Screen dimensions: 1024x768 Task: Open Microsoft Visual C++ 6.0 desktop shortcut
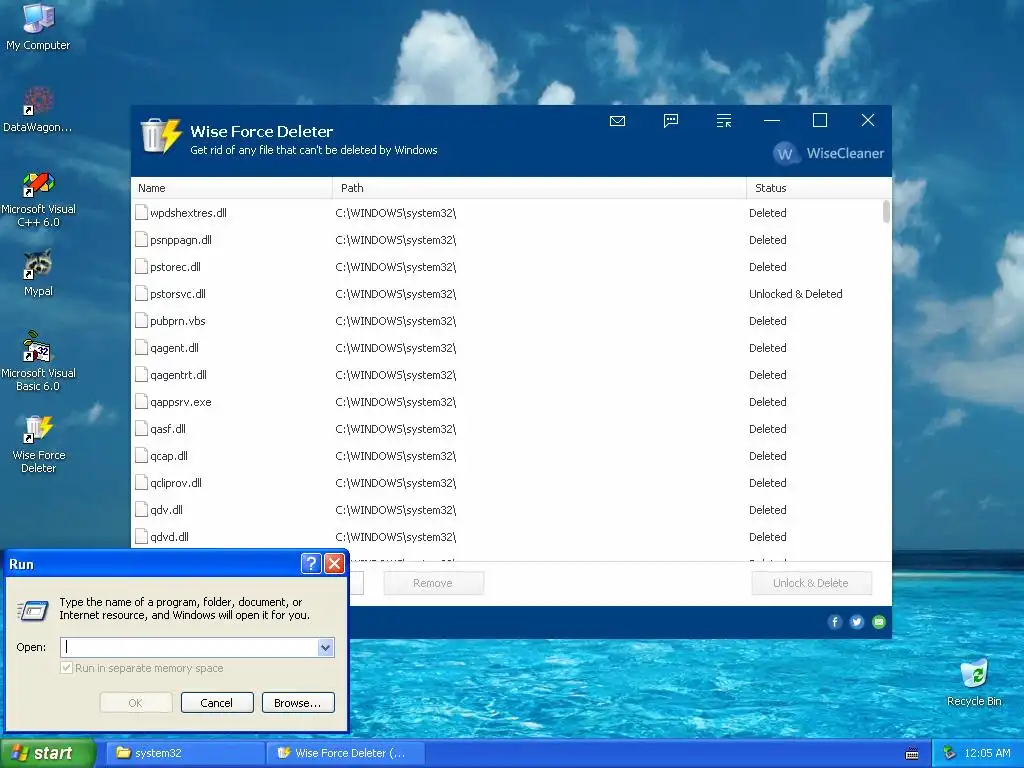38,199
